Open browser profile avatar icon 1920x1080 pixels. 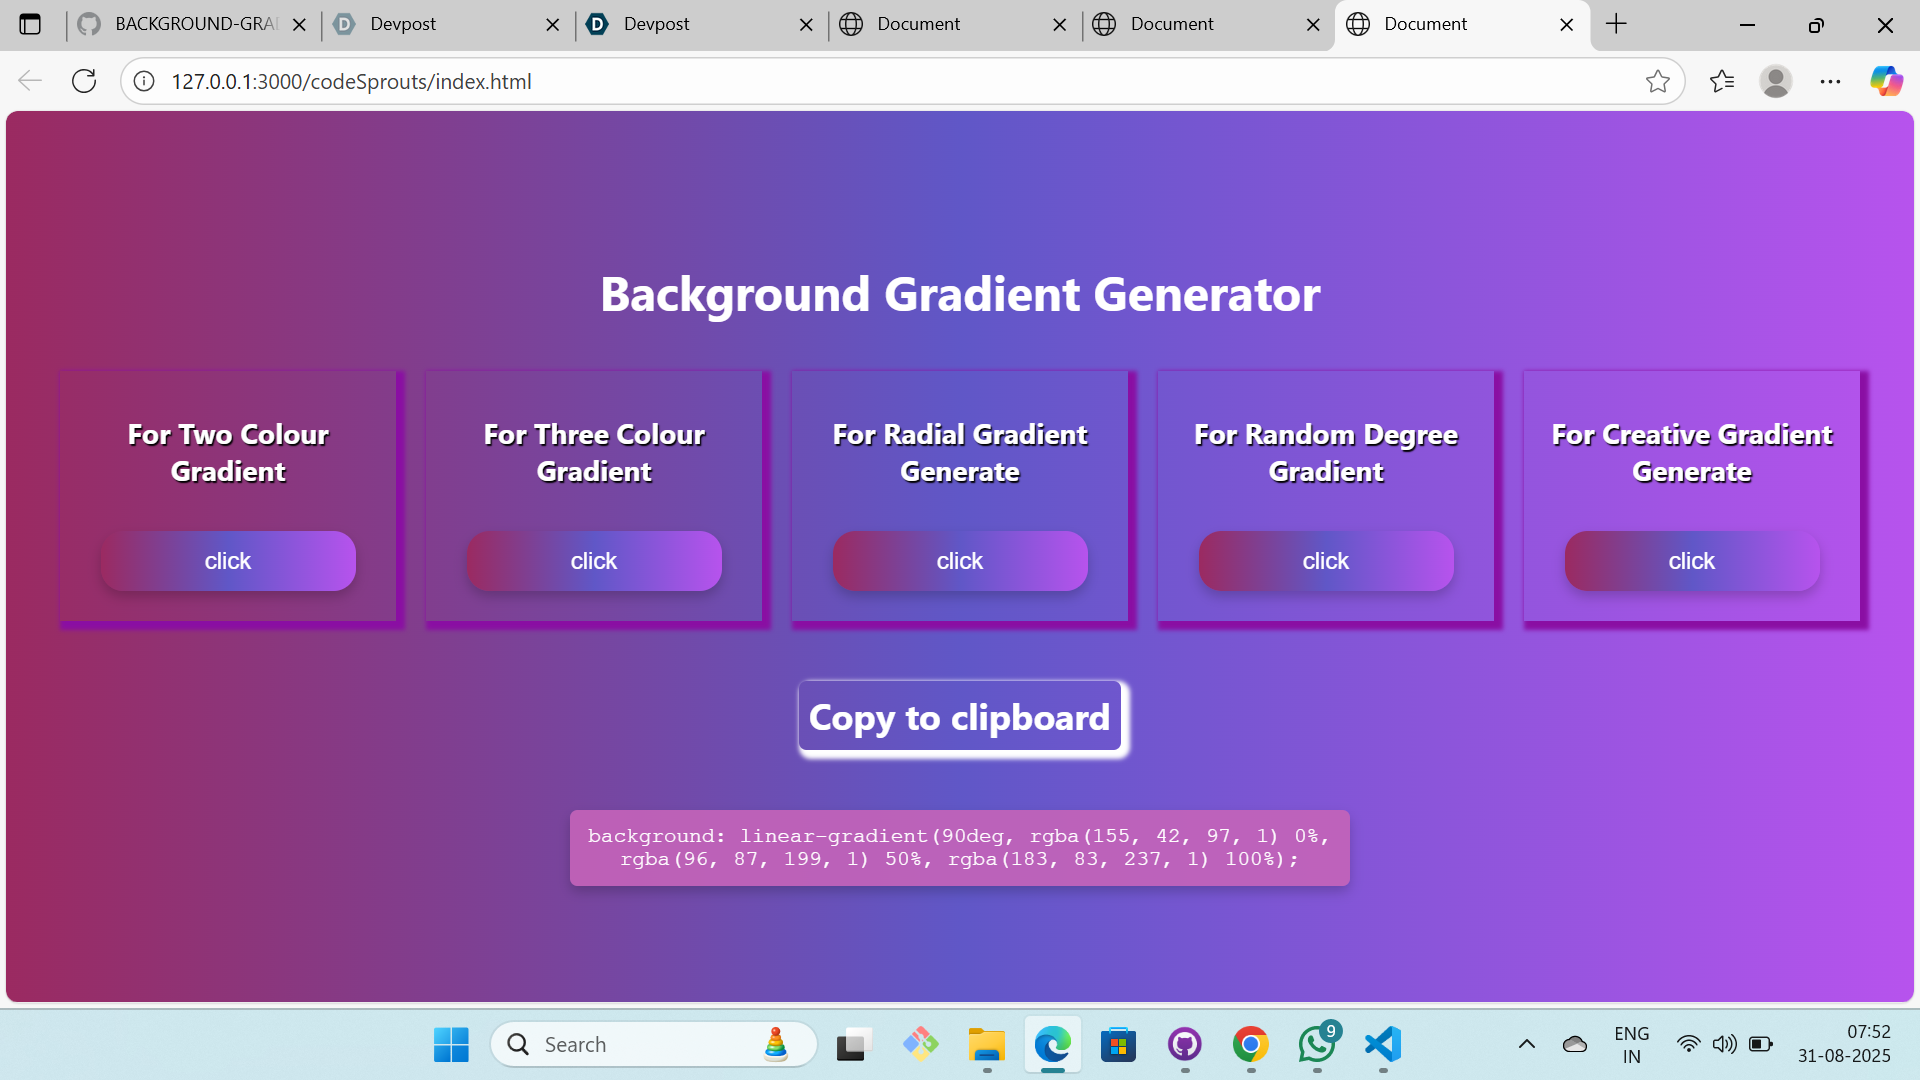(1776, 81)
